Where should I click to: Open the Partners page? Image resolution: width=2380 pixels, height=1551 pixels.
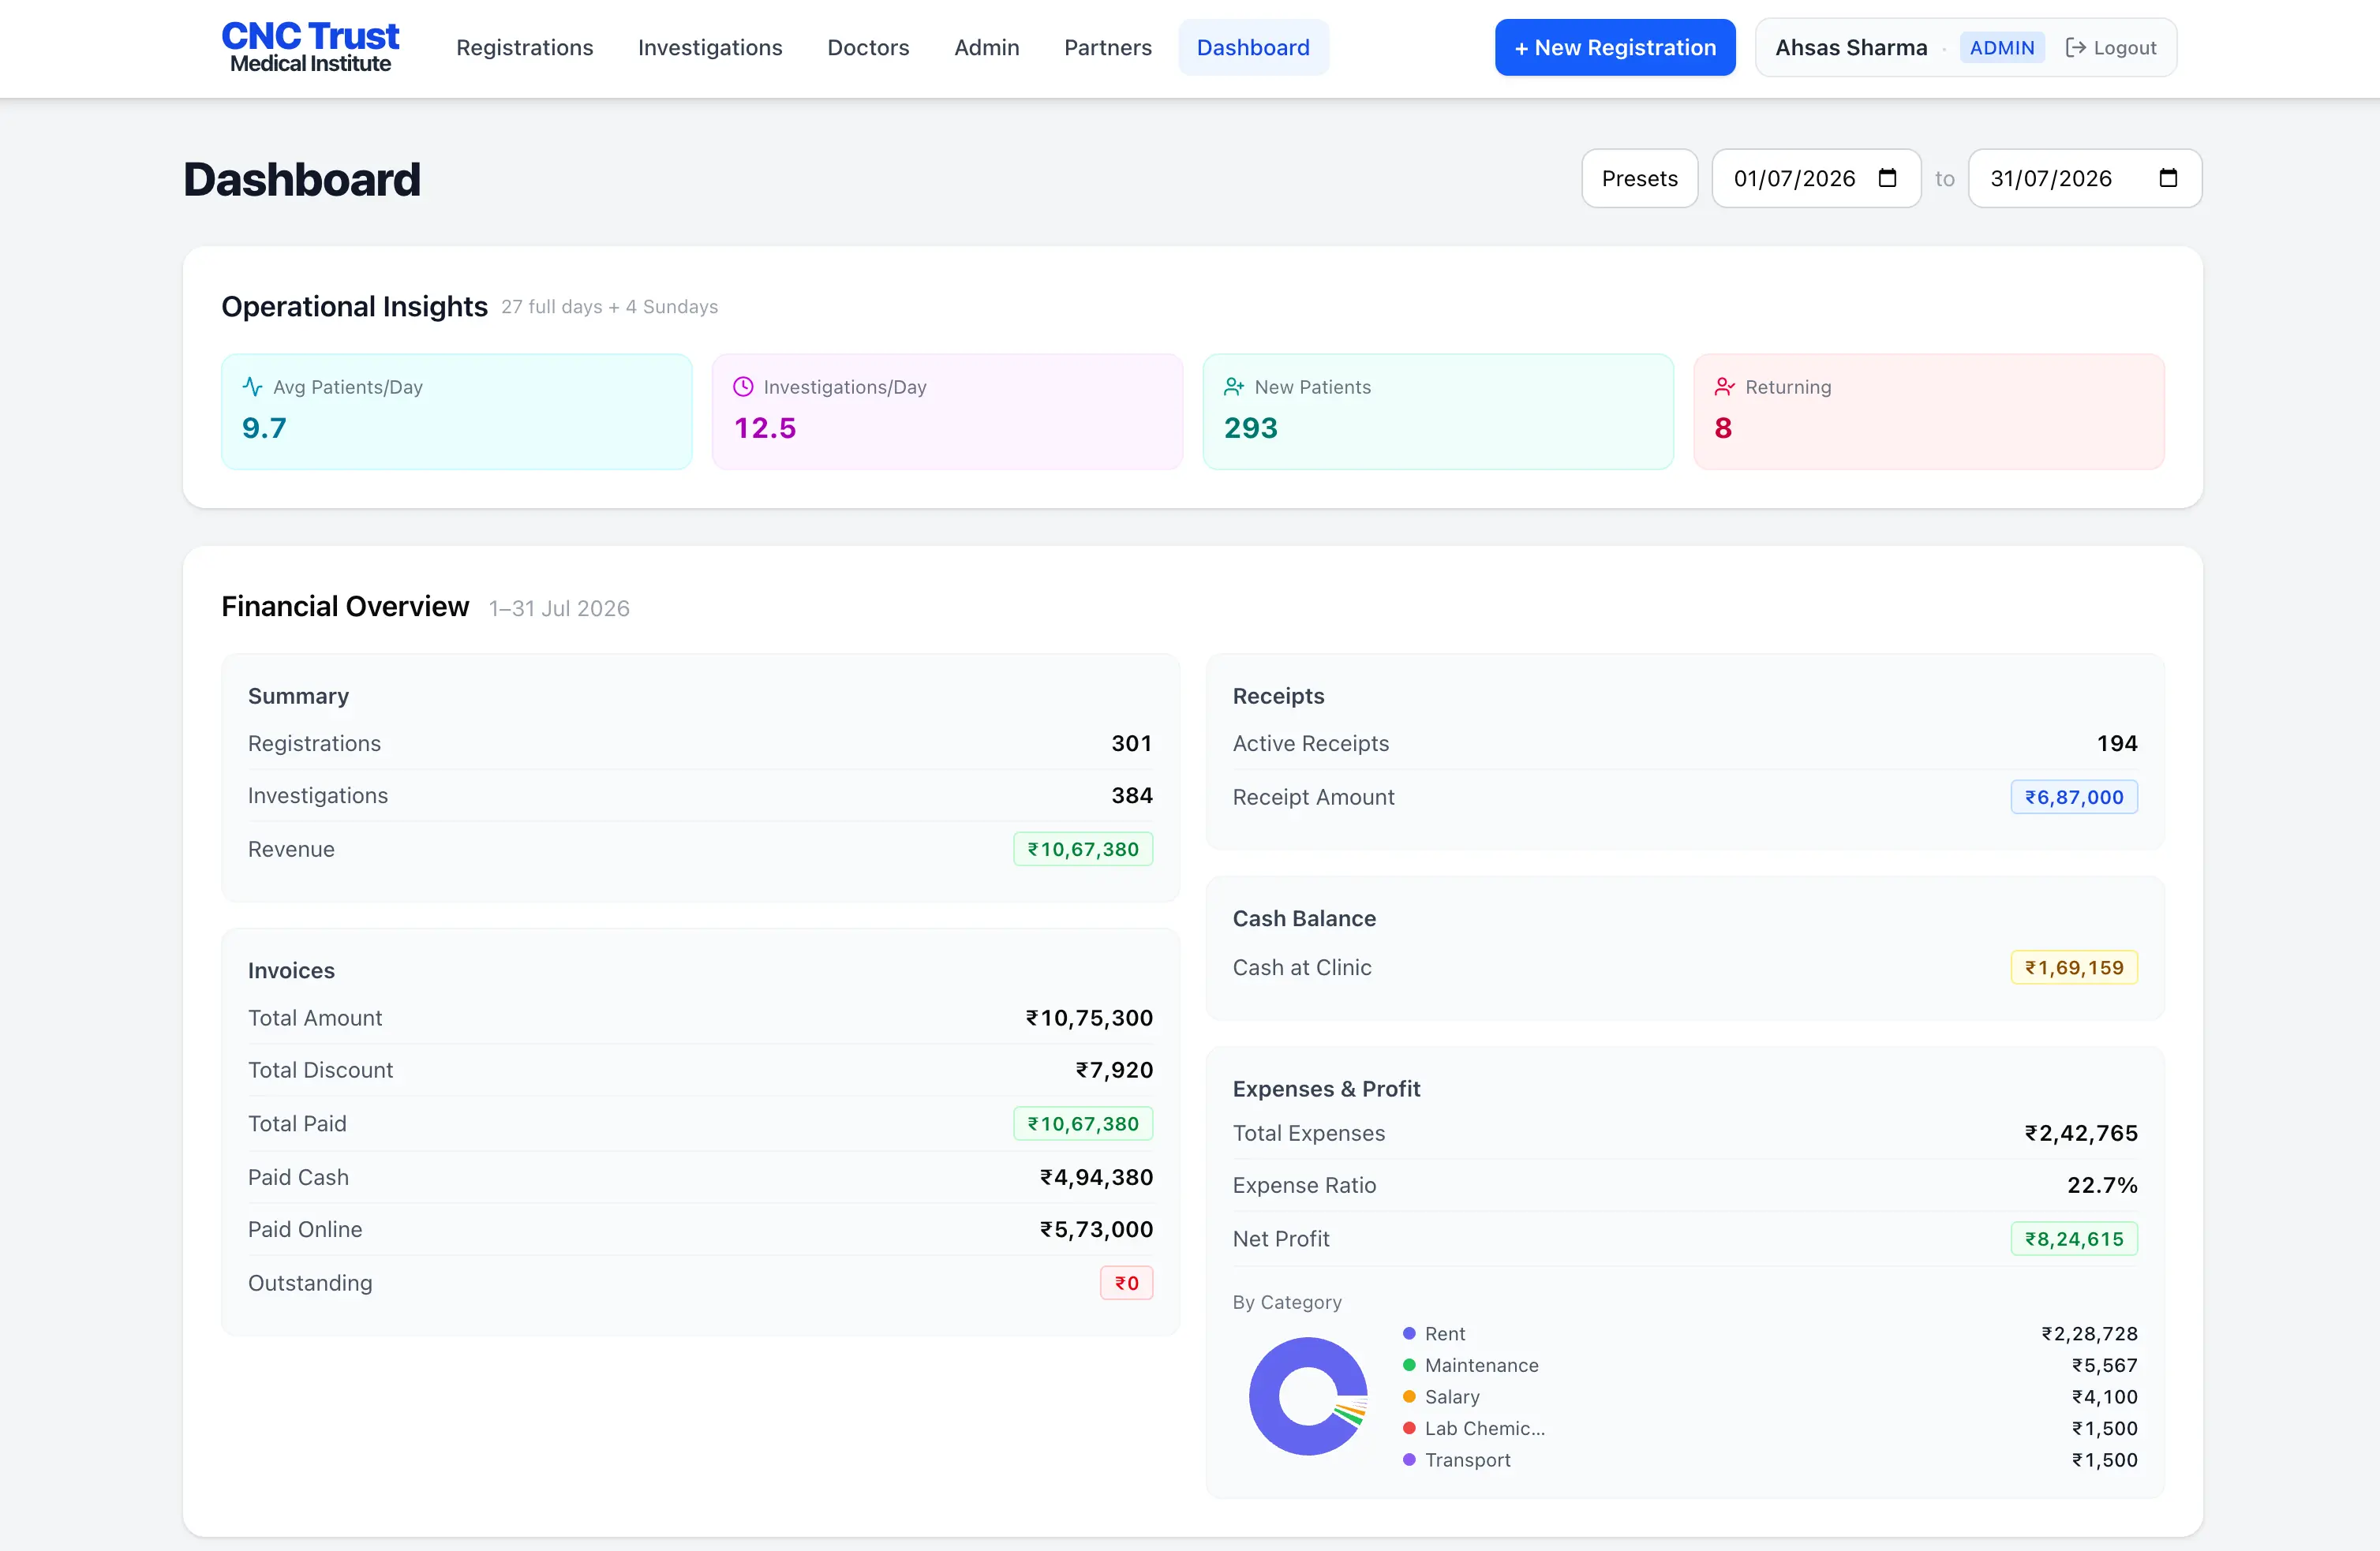tap(1107, 47)
